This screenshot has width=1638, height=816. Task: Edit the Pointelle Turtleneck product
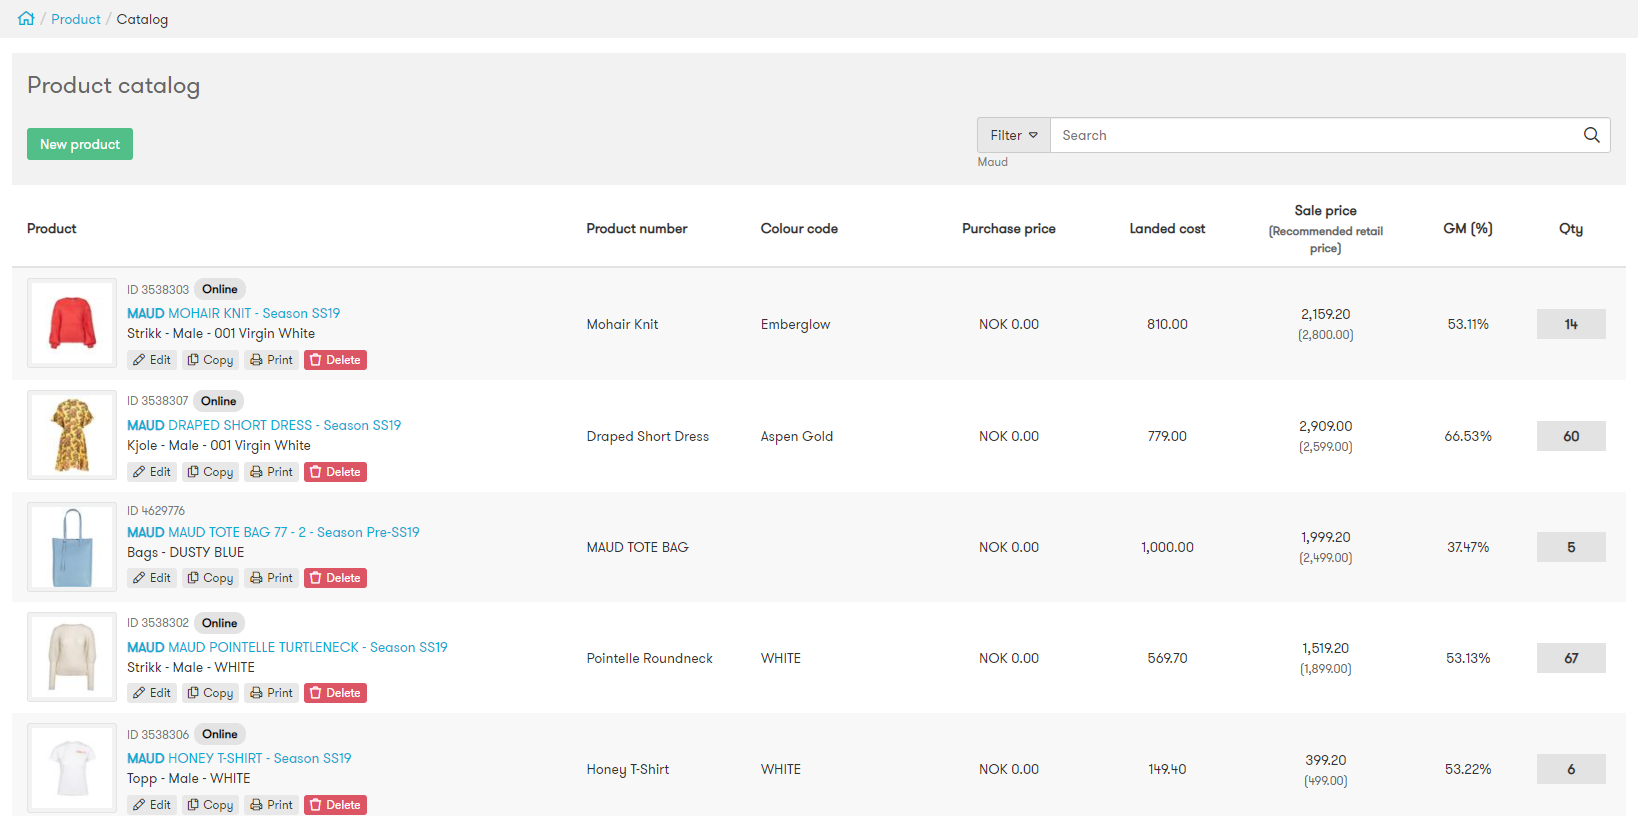pos(152,693)
